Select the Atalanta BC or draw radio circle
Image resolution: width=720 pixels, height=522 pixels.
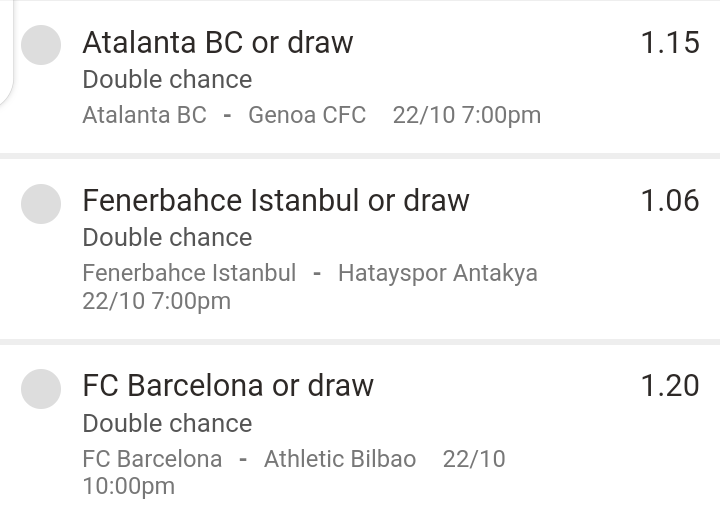pyautogui.click(x=41, y=45)
